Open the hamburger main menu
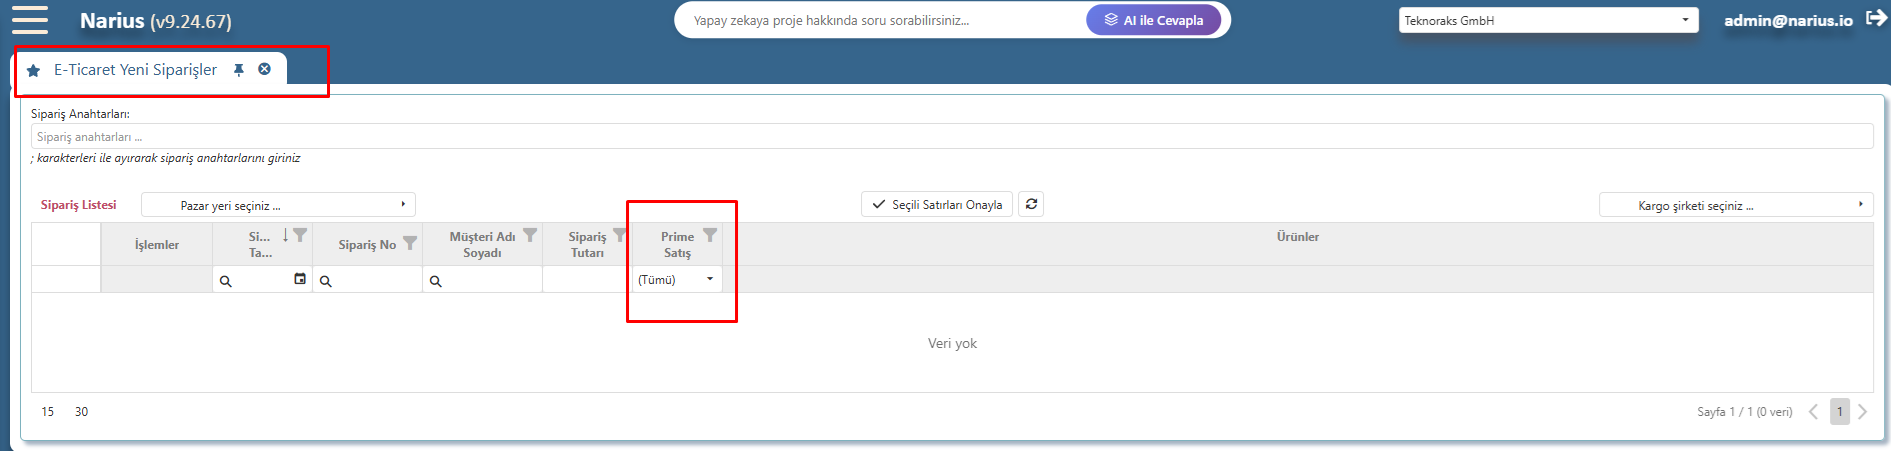Image resolution: width=1891 pixels, height=451 pixels. pyautogui.click(x=30, y=20)
